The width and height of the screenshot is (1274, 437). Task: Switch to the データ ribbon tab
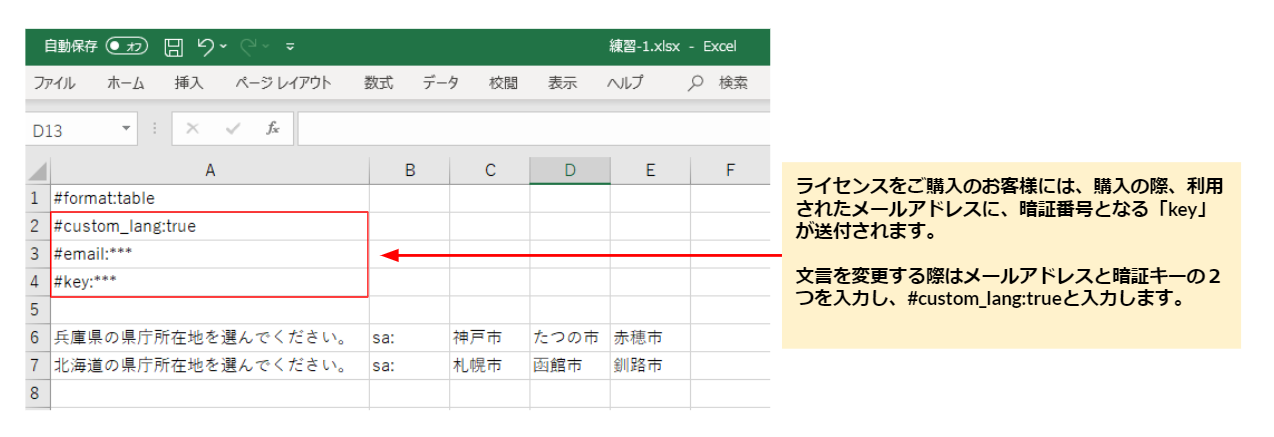click(440, 83)
